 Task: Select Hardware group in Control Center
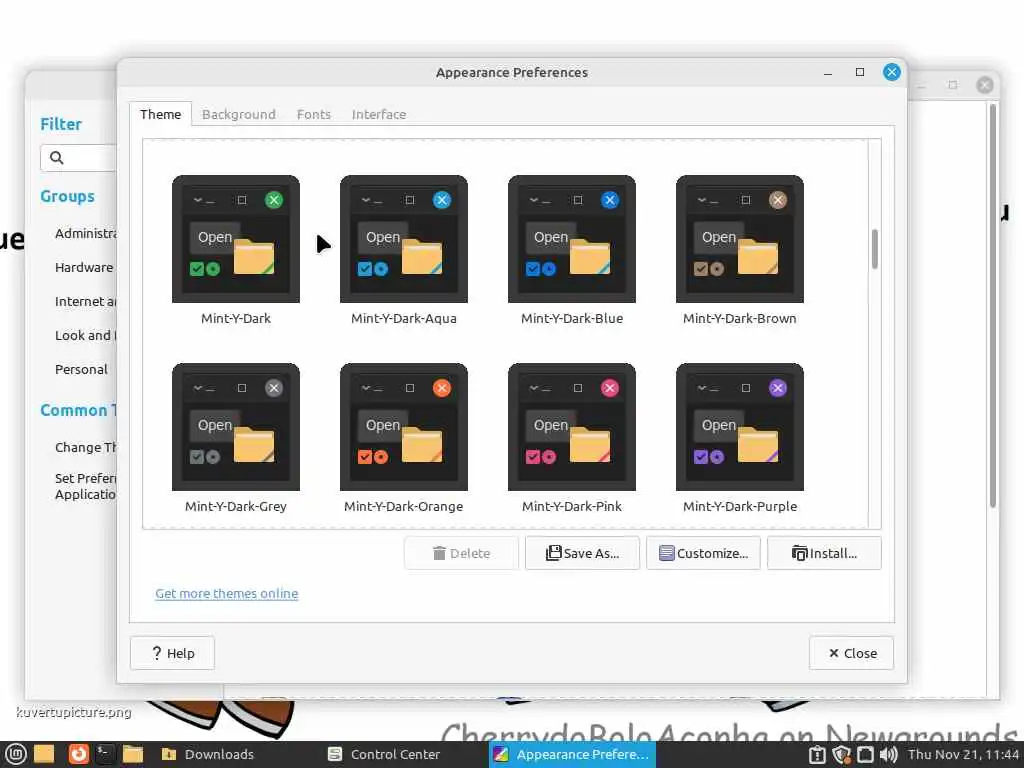click(84, 267)
